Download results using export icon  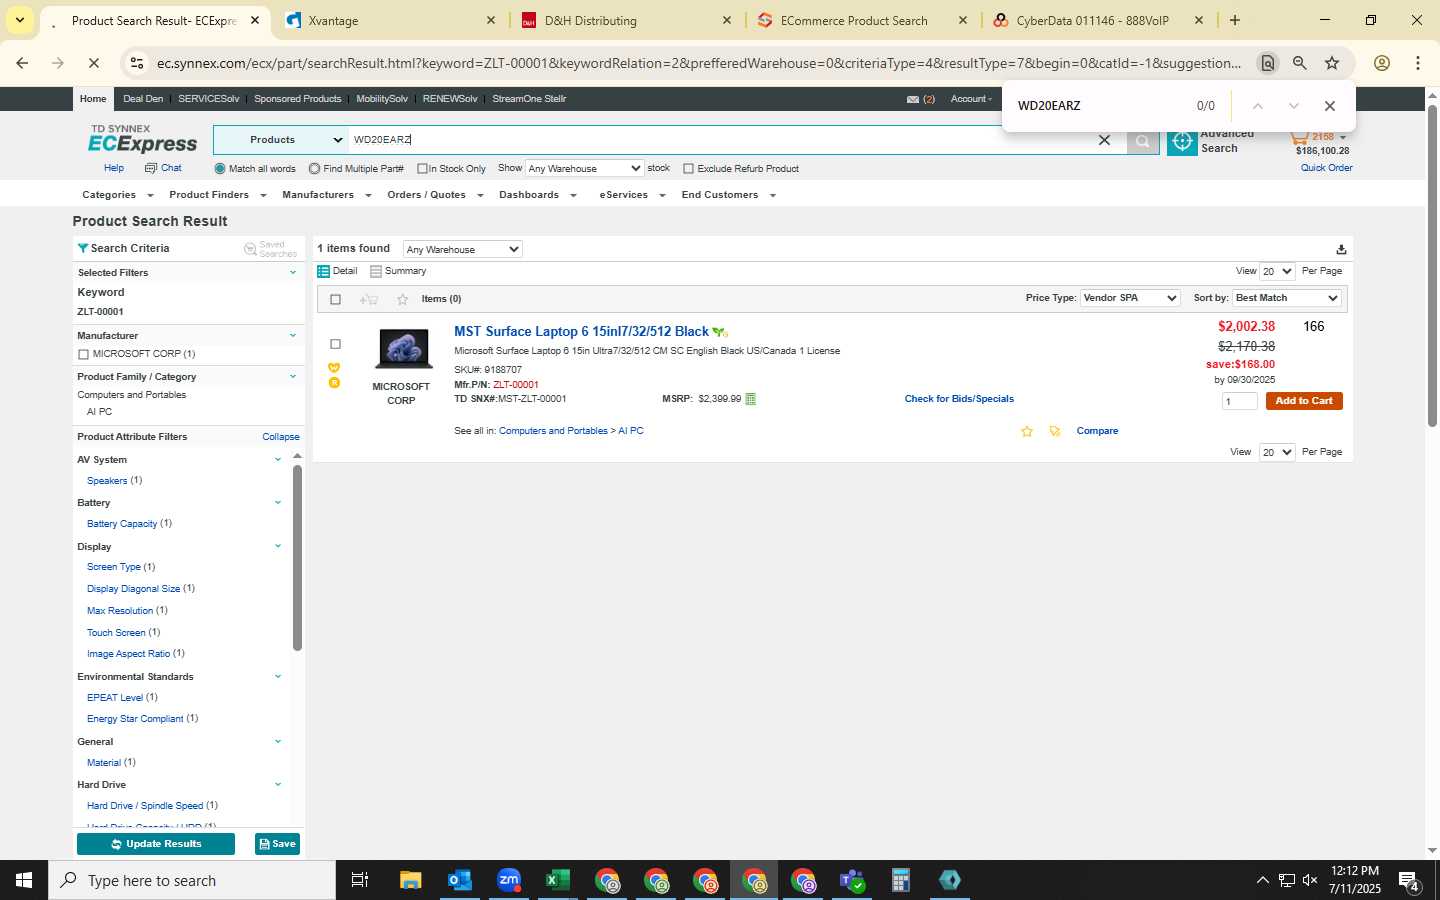tap(1341, 249)
